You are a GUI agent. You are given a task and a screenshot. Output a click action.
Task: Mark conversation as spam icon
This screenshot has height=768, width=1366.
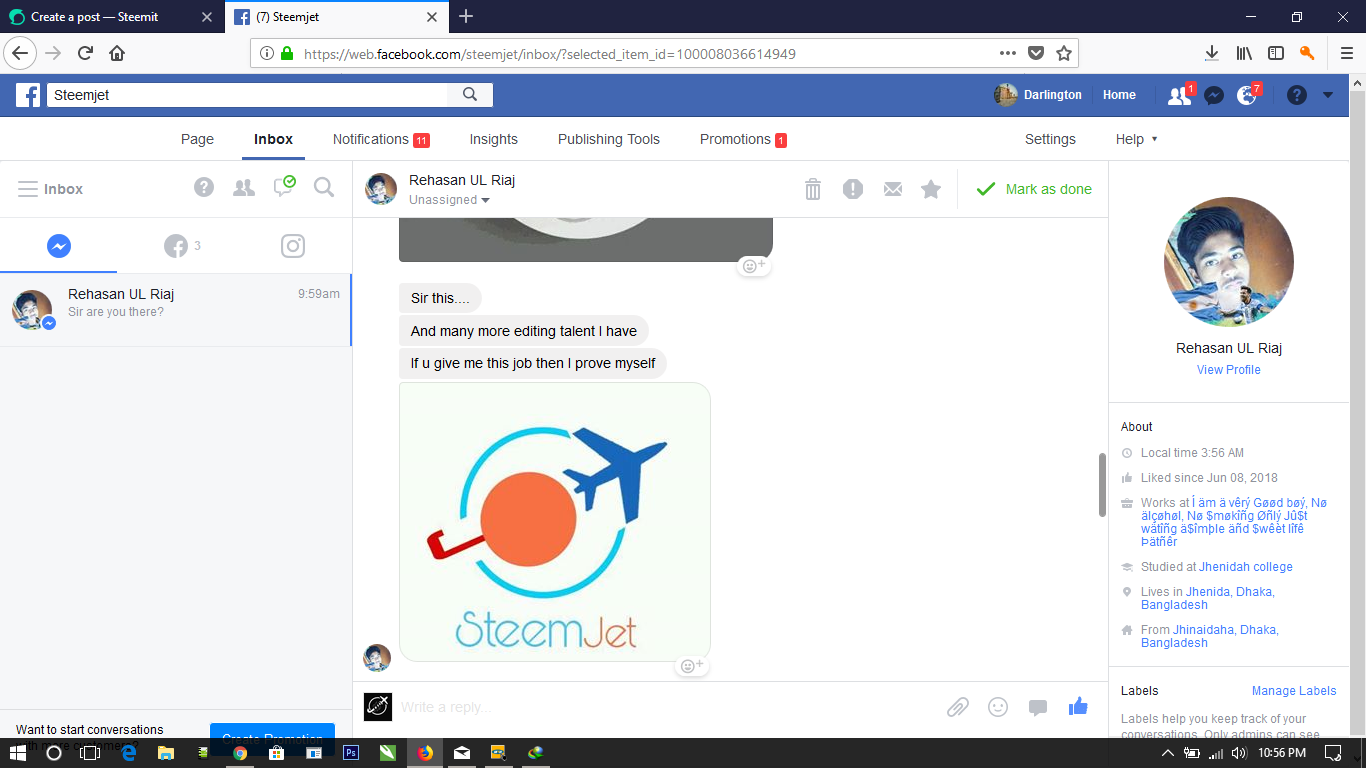tap(853, 189)
